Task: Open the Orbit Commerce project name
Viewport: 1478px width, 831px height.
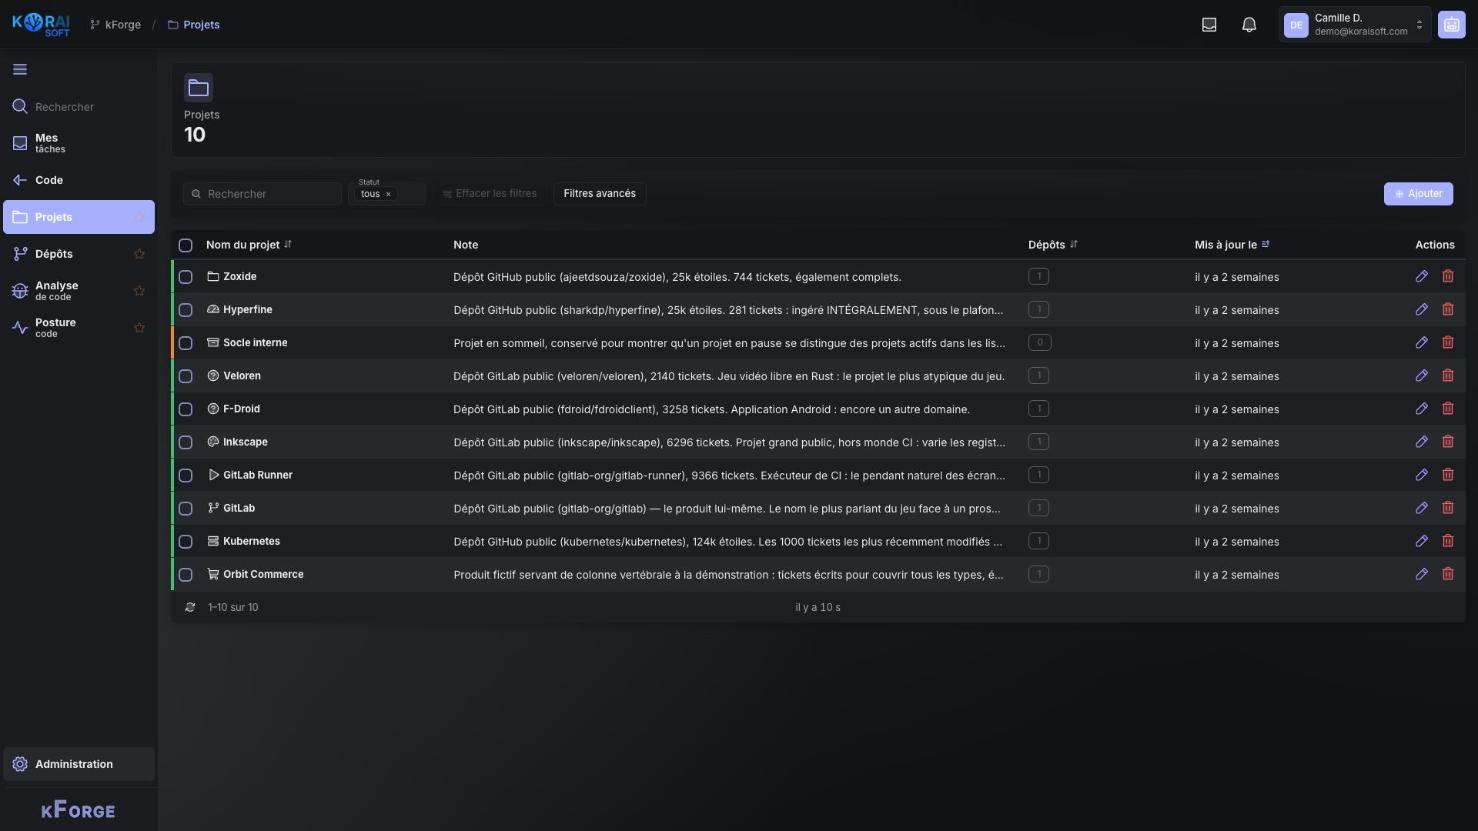Action: 263,575
